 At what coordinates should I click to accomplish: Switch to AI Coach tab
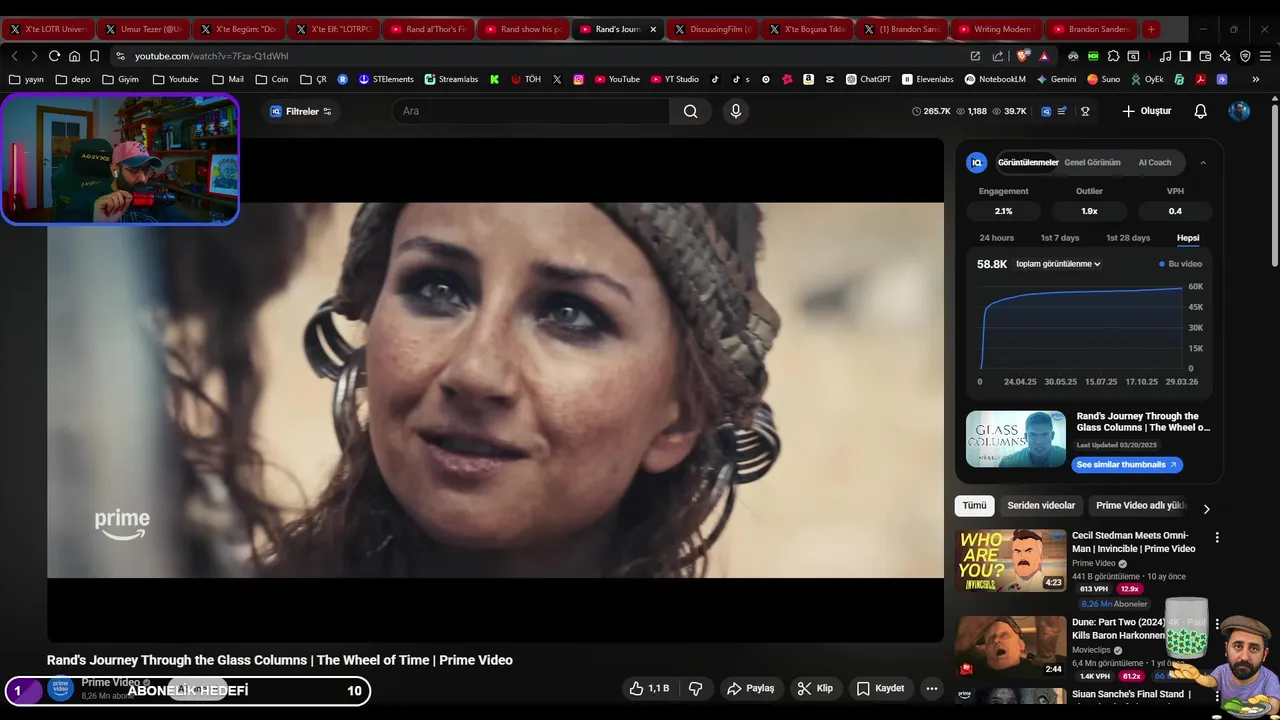1154,162
